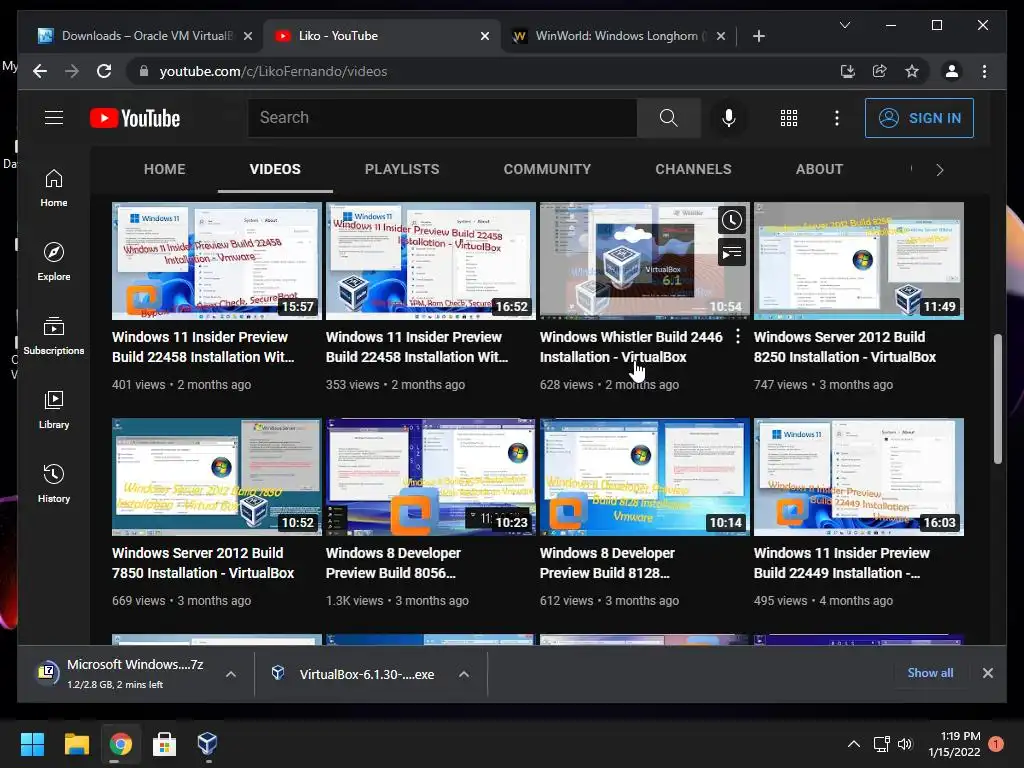The height and width of the screenshot is (768, 1024).
Task: Open Windows 8 Developer Preview Build 8056 title
Action: [393, 563]
